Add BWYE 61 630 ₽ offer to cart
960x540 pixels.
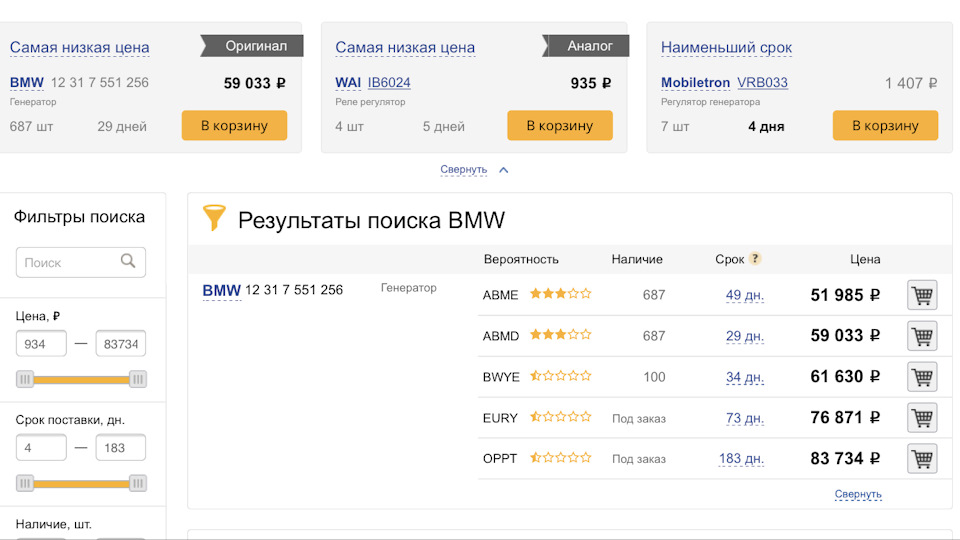pyautogui.click(x=922, y=377)
